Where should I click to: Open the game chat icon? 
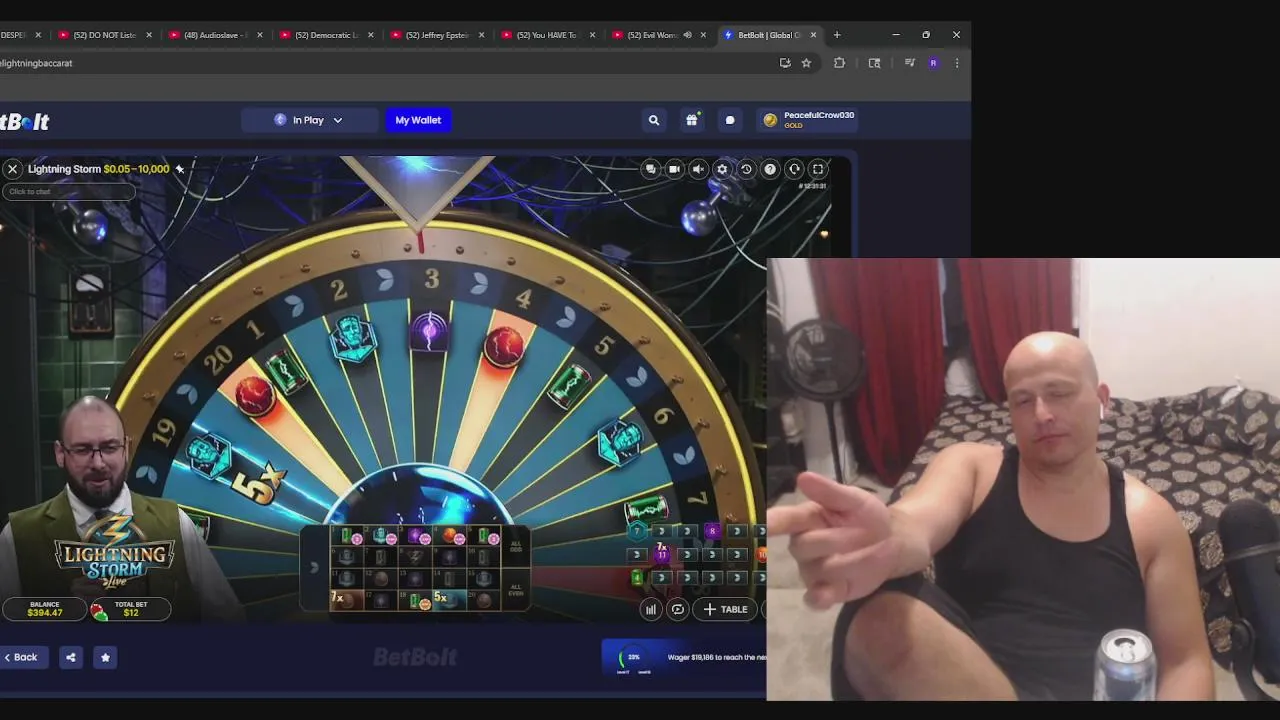point(651,169)
